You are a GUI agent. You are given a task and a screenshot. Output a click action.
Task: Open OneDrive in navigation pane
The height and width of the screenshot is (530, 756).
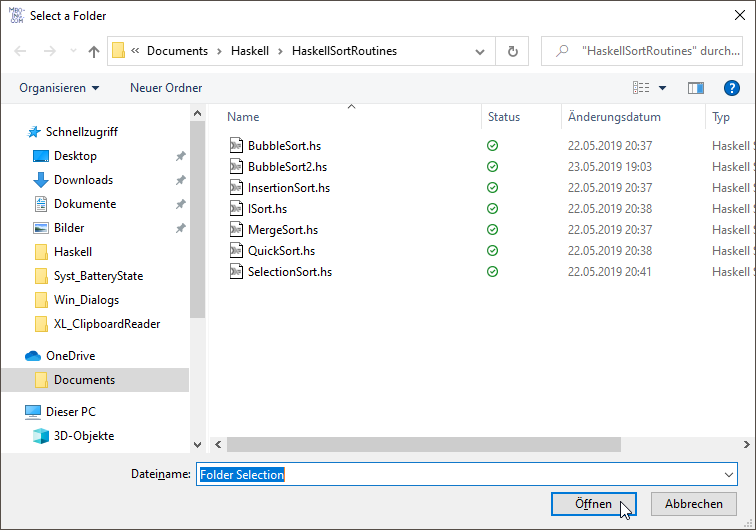pos(70,356)
